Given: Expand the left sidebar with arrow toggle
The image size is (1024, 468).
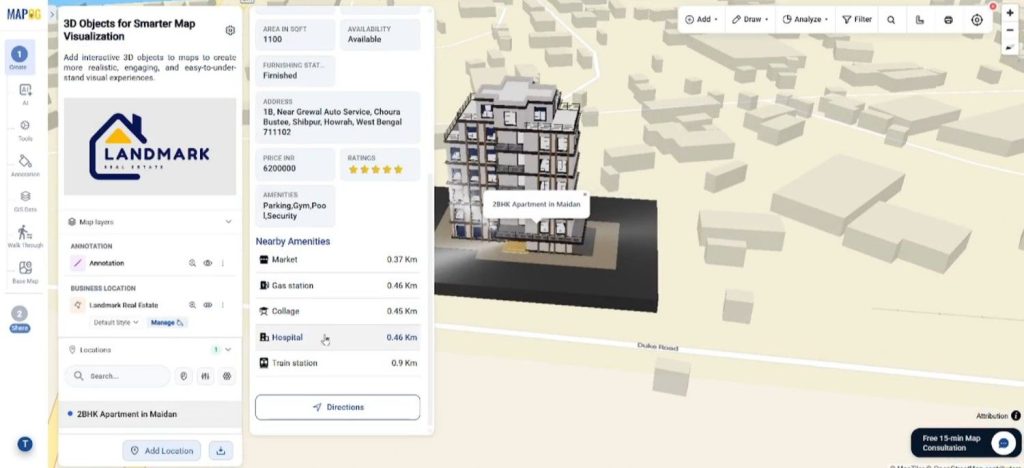Looking at the screenshot, I should tap(52, 14).
